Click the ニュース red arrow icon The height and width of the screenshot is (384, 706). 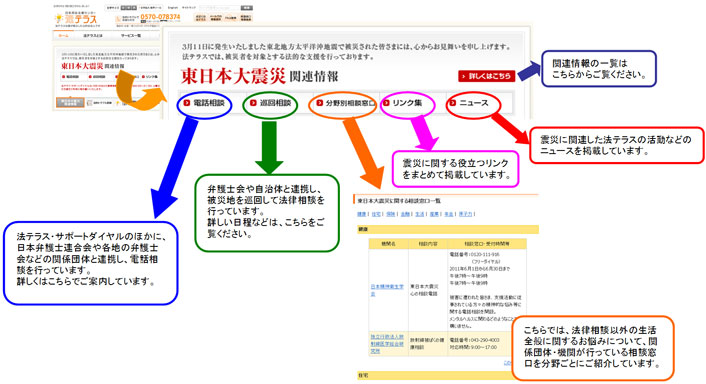pyautogui.click(x=453, y=103)
